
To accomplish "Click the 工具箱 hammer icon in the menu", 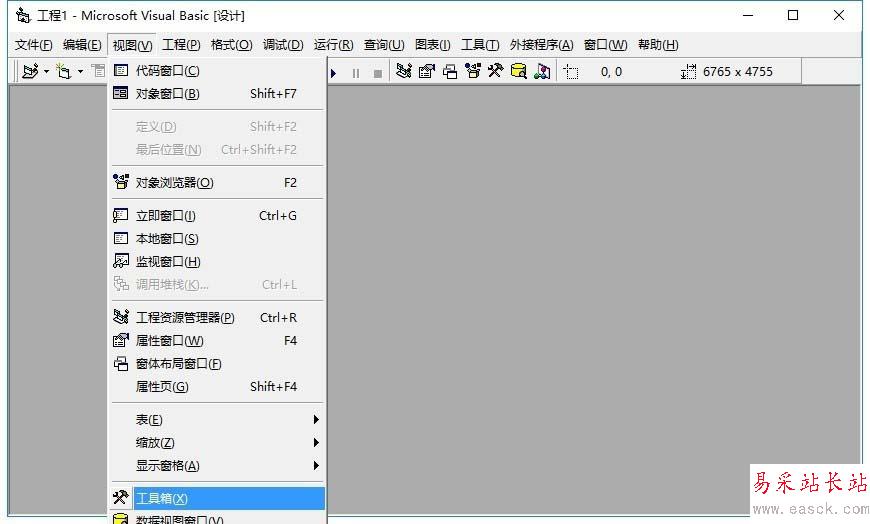I will pyautogui.click(x=120, y=497).
